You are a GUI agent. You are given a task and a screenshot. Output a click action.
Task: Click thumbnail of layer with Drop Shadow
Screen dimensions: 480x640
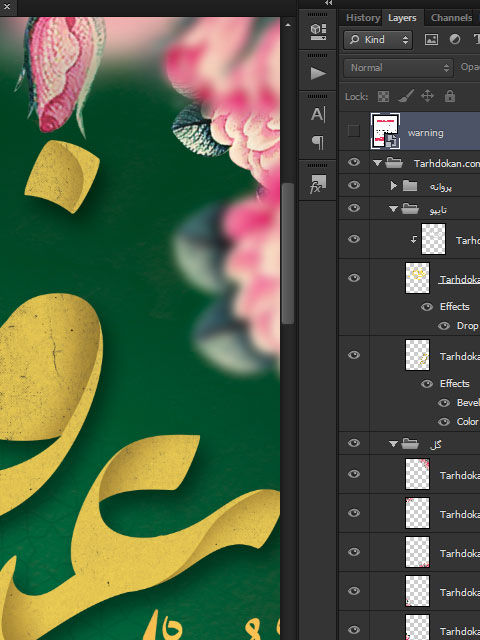pos(417,278)
